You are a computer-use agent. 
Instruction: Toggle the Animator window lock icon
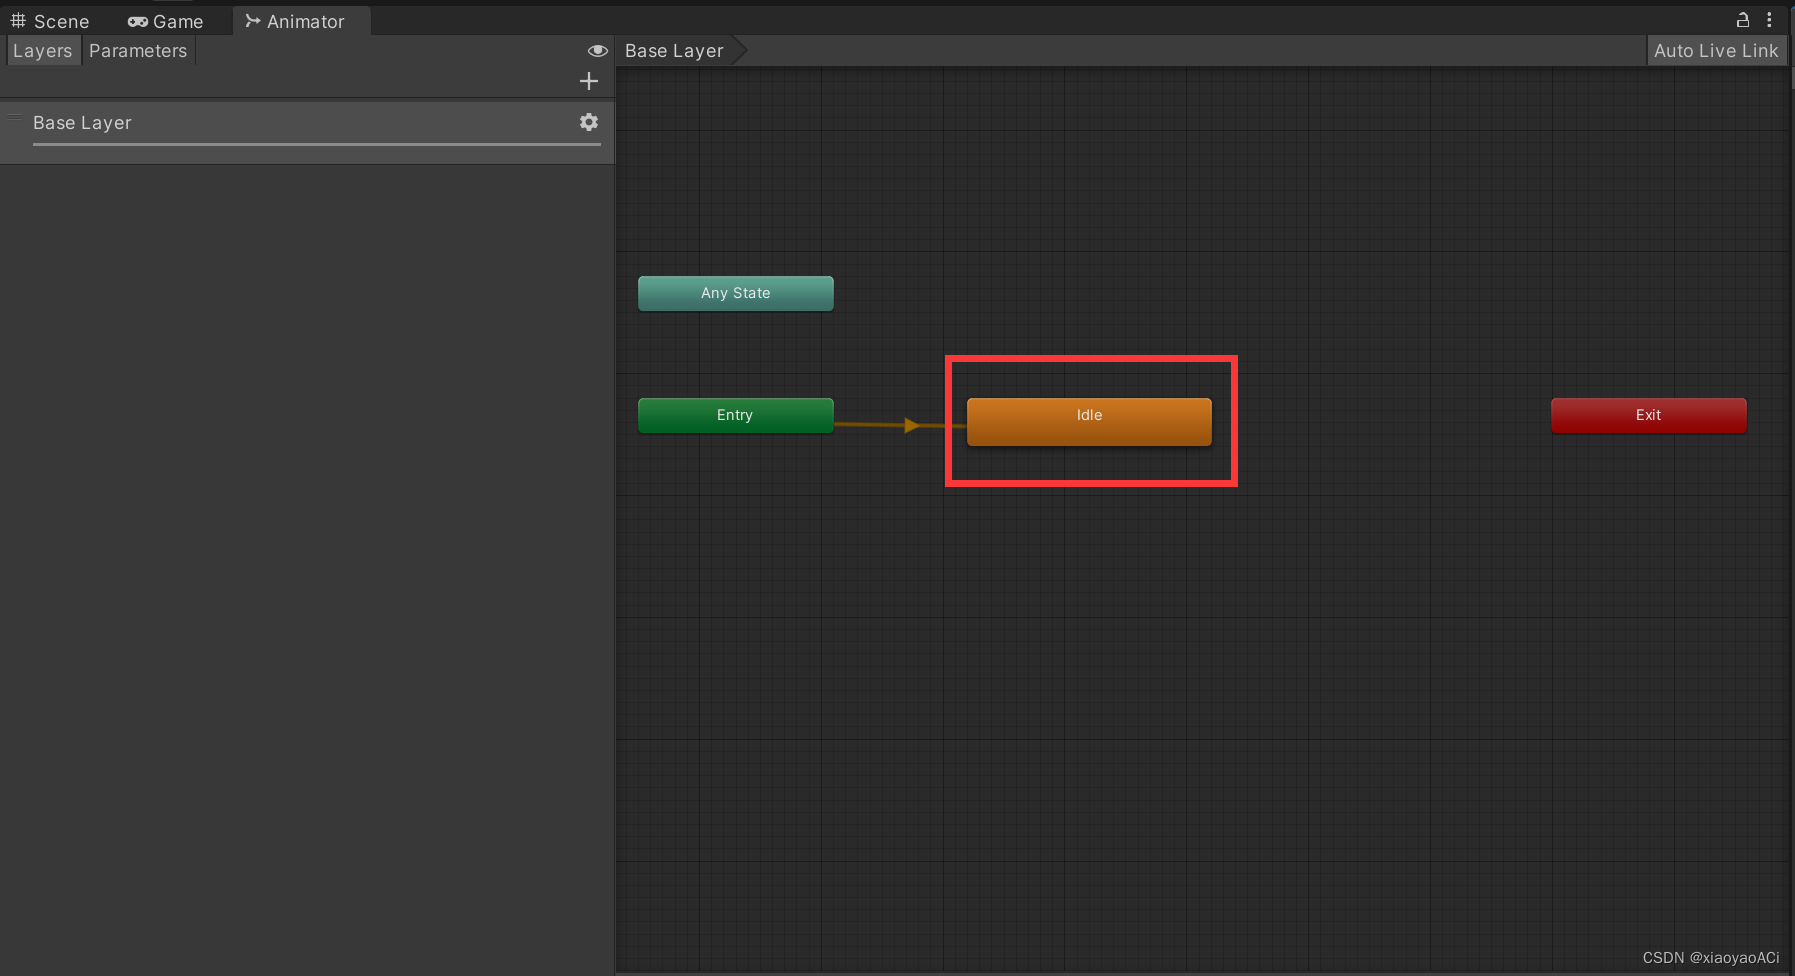(x=1743, y=20)
